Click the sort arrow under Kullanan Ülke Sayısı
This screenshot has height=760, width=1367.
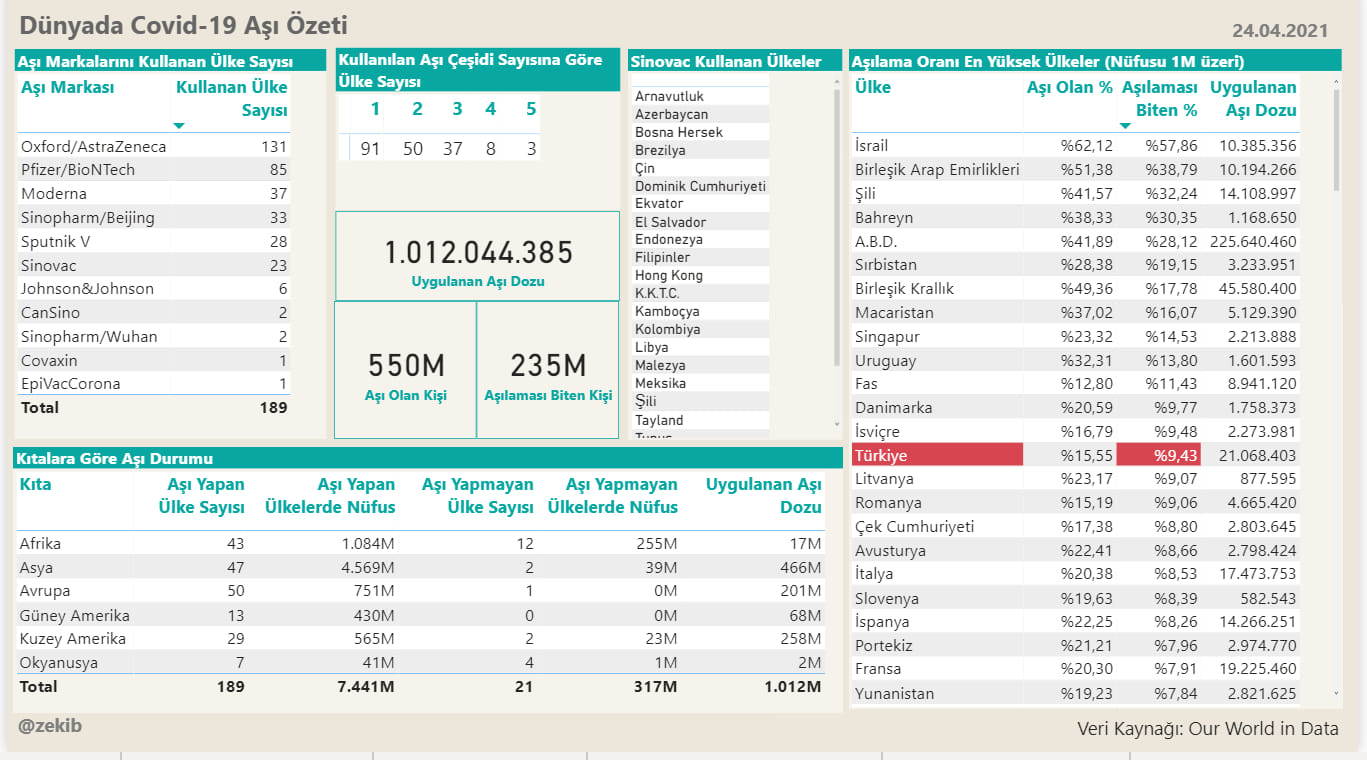point(179,126)
